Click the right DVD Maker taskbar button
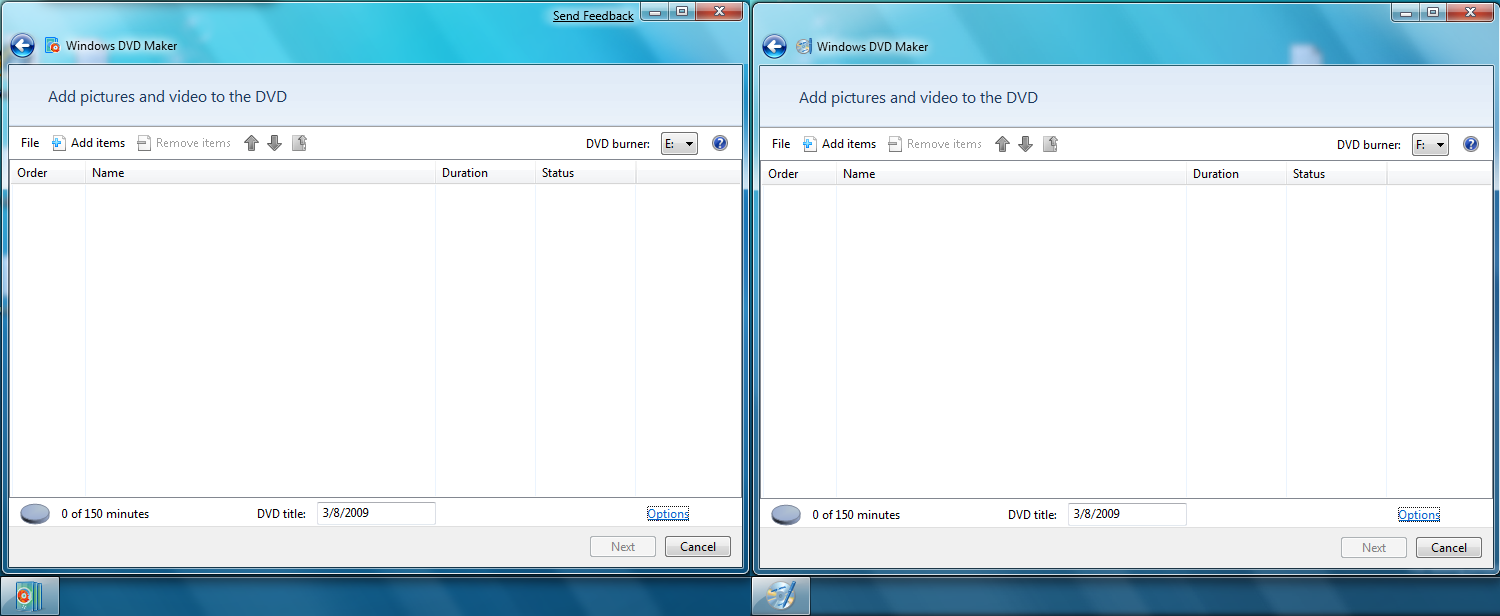1500x616 pixels. (x=781, y=596)
